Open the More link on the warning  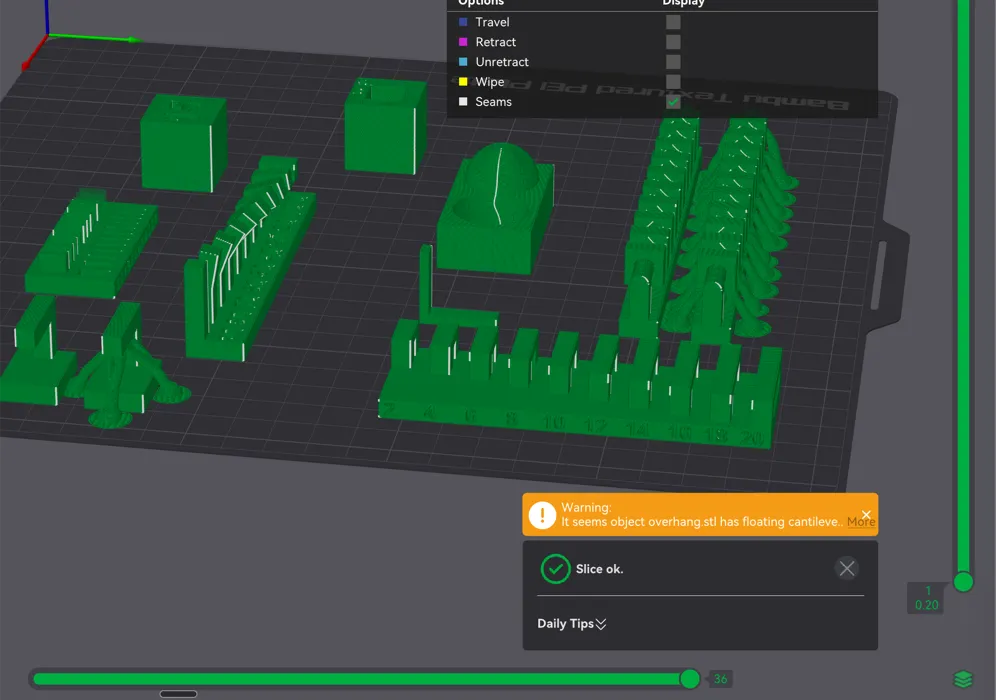pos(861,521)
